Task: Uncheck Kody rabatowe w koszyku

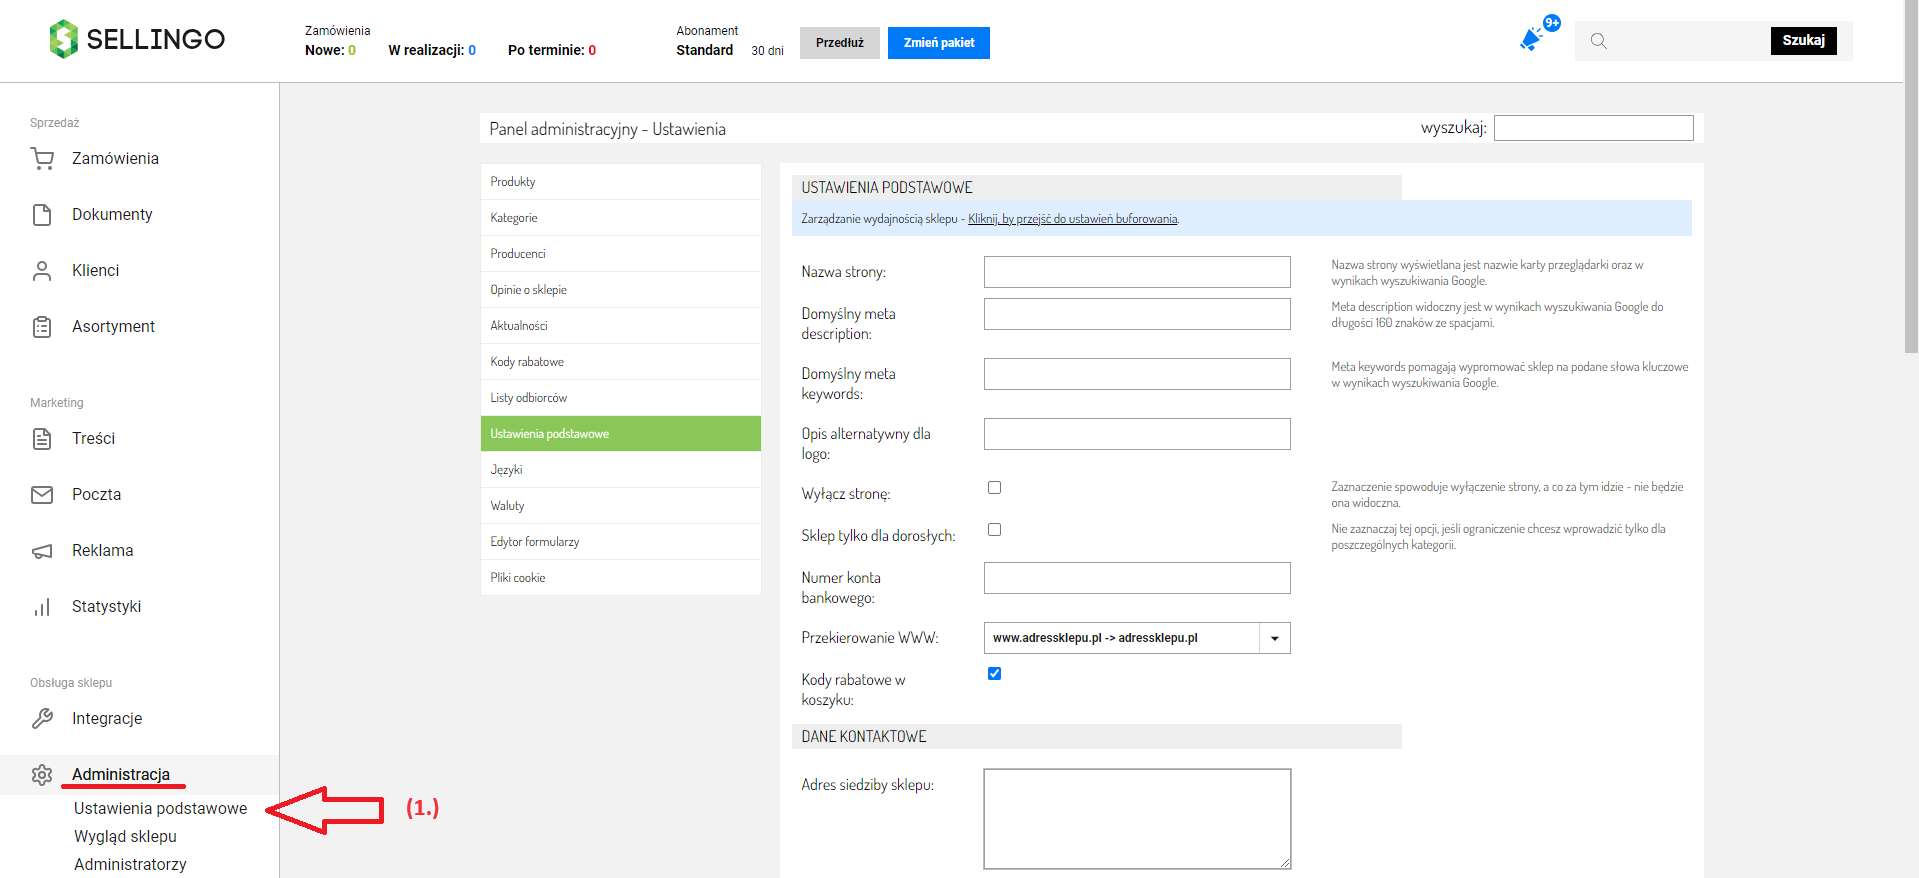Action: pyautogui.click(x=994, y=674)
